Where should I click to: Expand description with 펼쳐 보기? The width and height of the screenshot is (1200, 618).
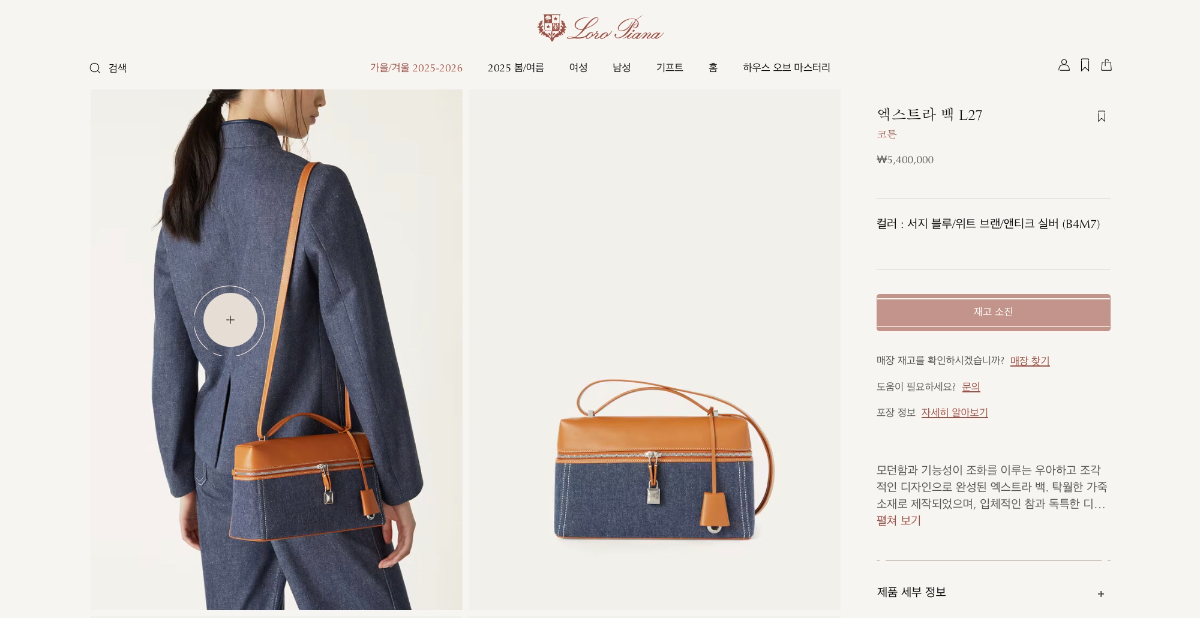coord(899,521)
